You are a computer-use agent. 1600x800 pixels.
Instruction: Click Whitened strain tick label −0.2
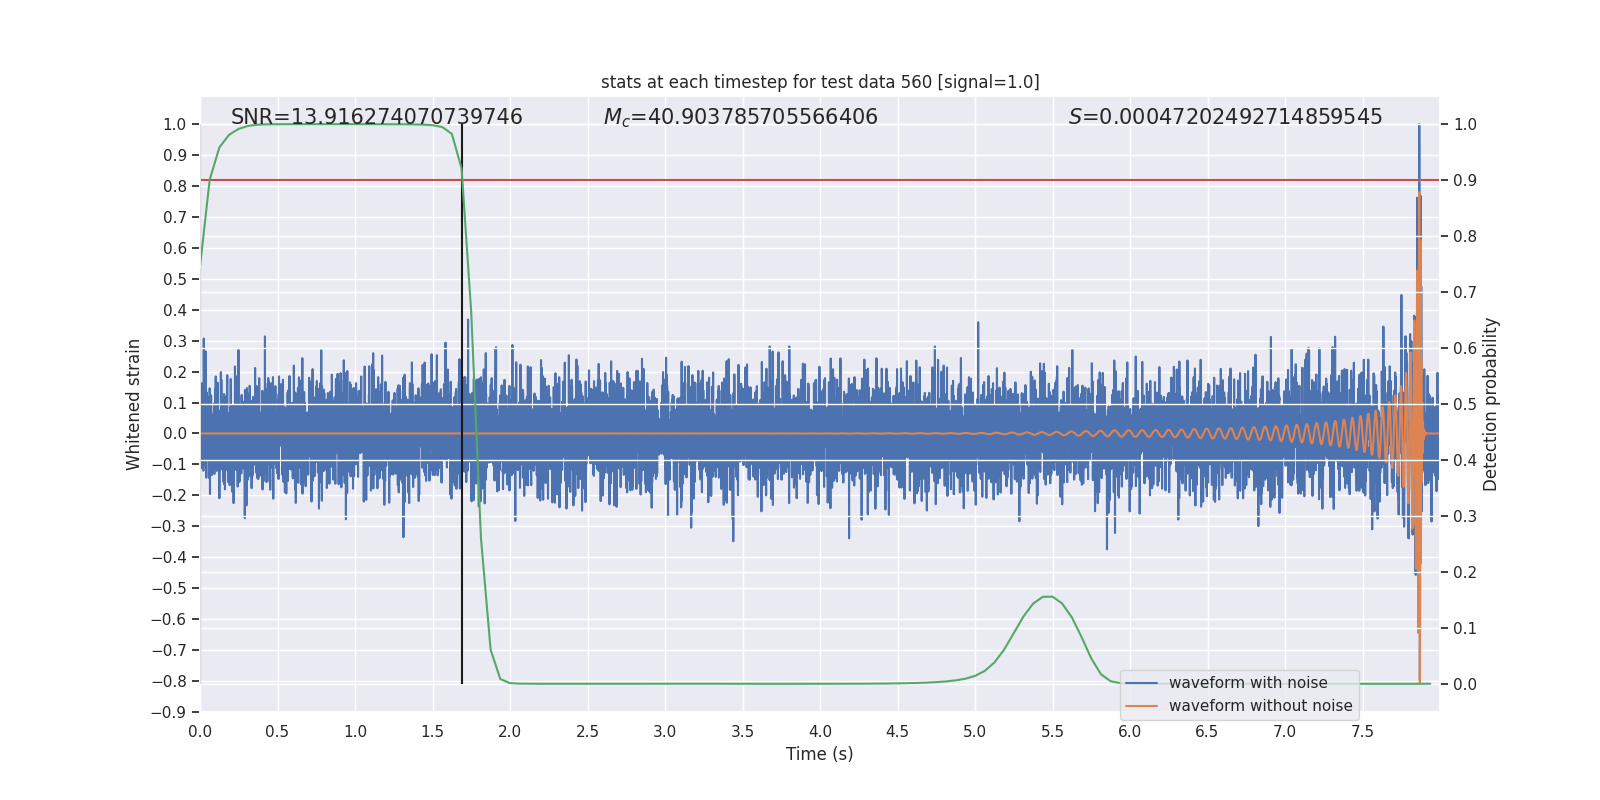click(169, 495)
